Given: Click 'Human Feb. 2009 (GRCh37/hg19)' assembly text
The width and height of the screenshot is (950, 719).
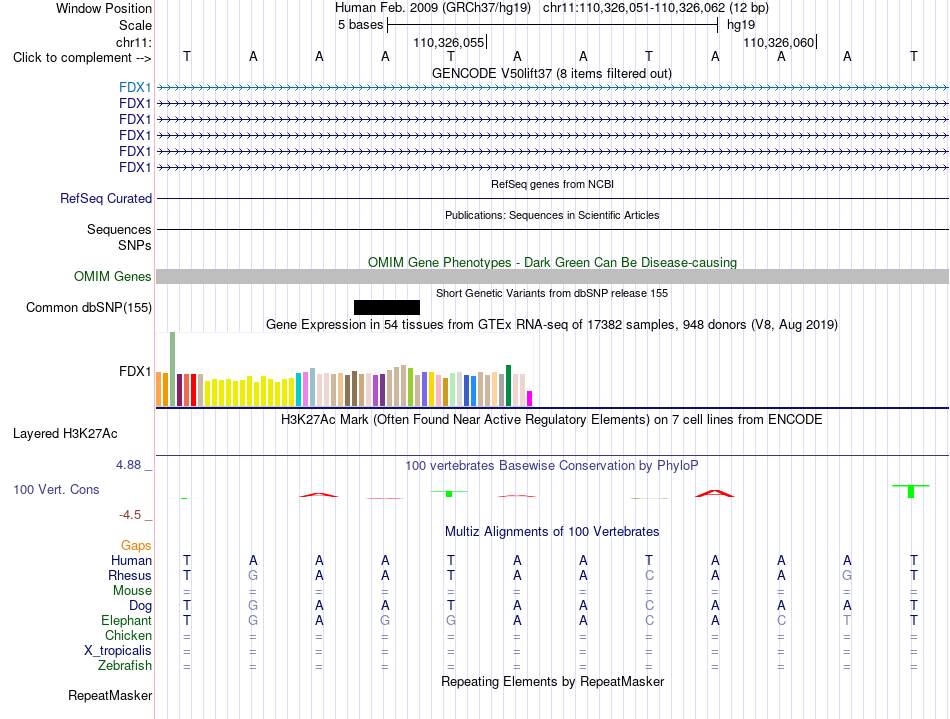Looking at the screenshot, I should pos(433,8).
